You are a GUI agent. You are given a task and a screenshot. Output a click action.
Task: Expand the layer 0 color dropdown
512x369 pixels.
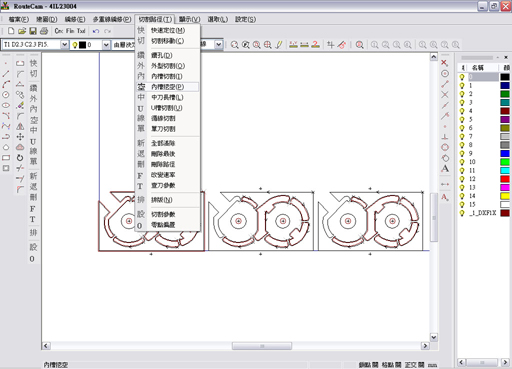click(x=106, y=44)
